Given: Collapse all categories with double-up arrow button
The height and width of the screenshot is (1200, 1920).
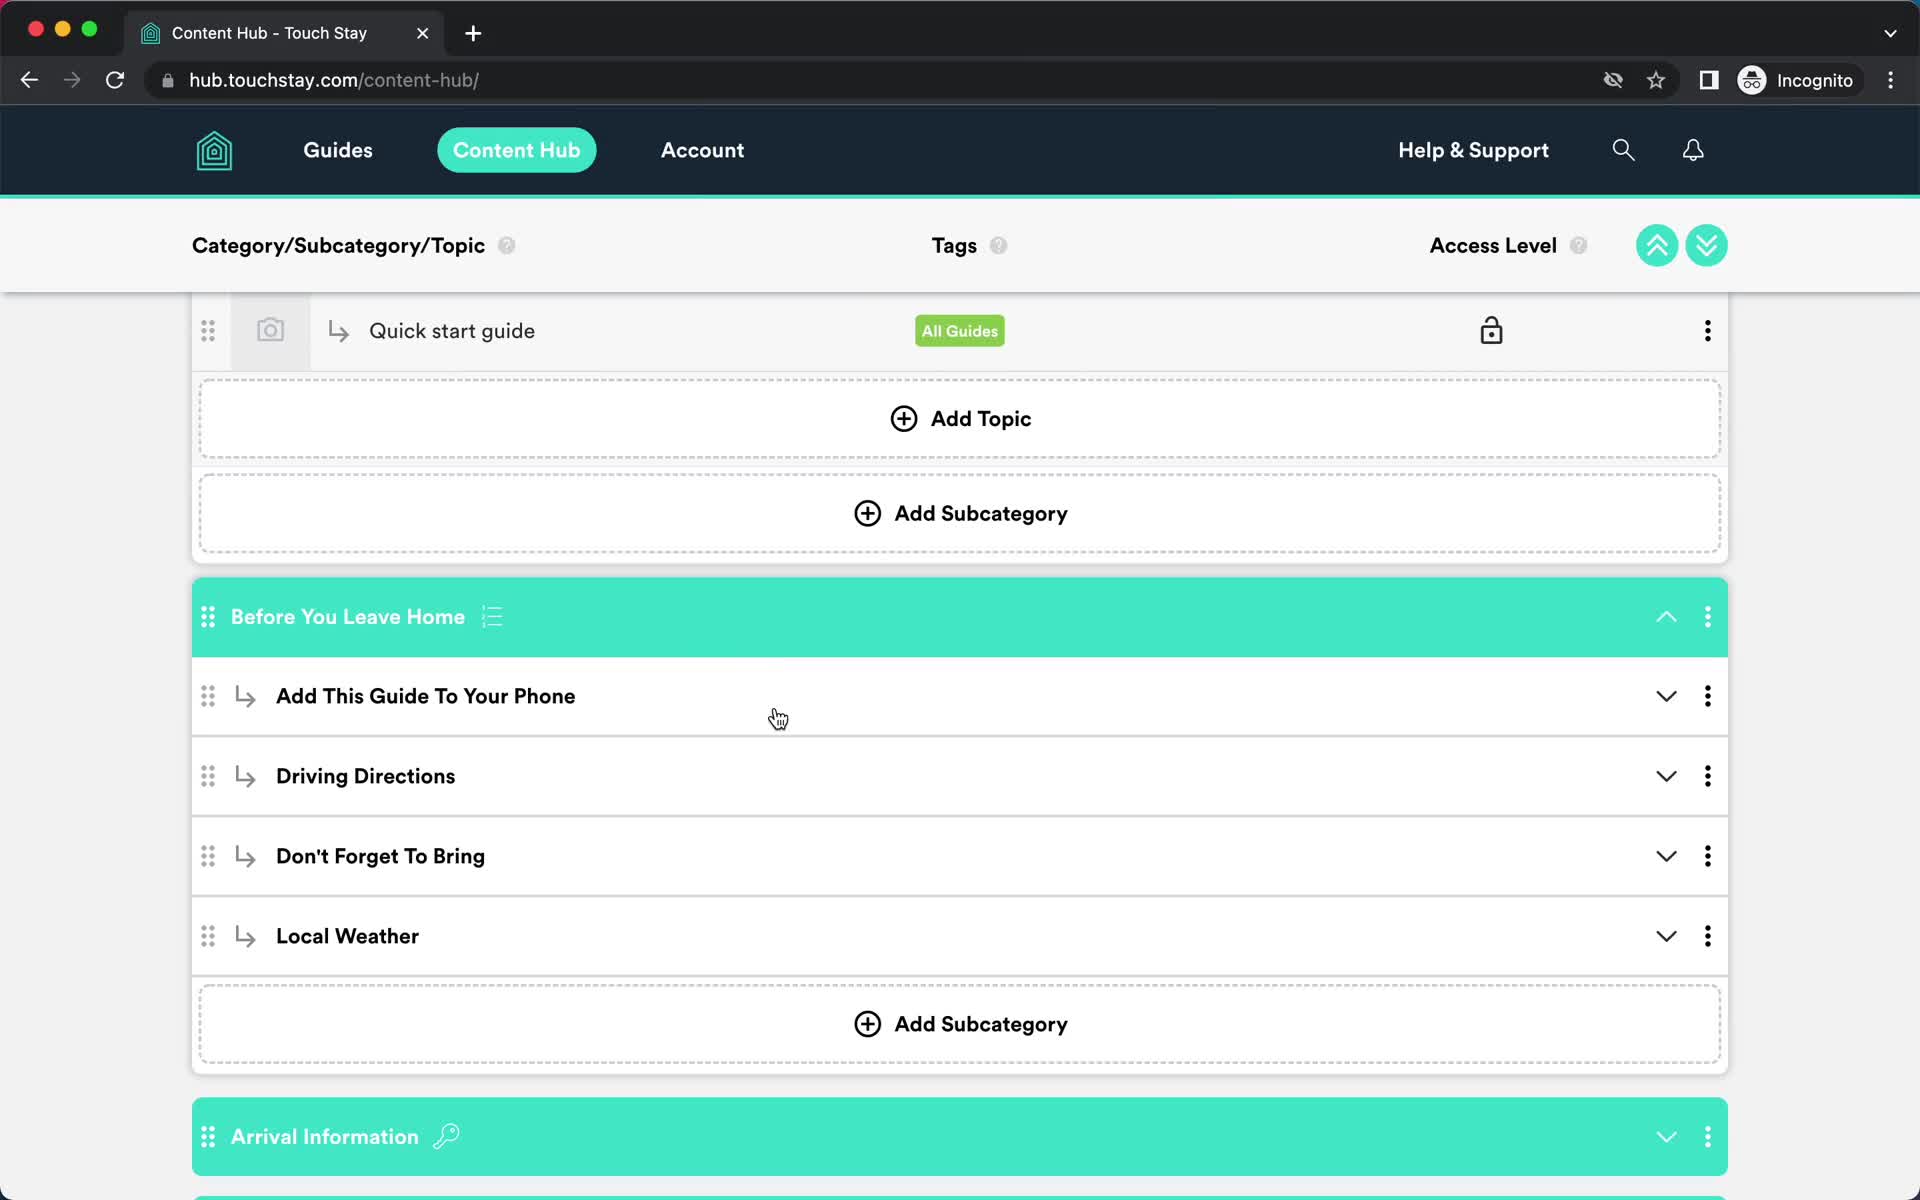Looking at the screenshot, I should 1657,245.
